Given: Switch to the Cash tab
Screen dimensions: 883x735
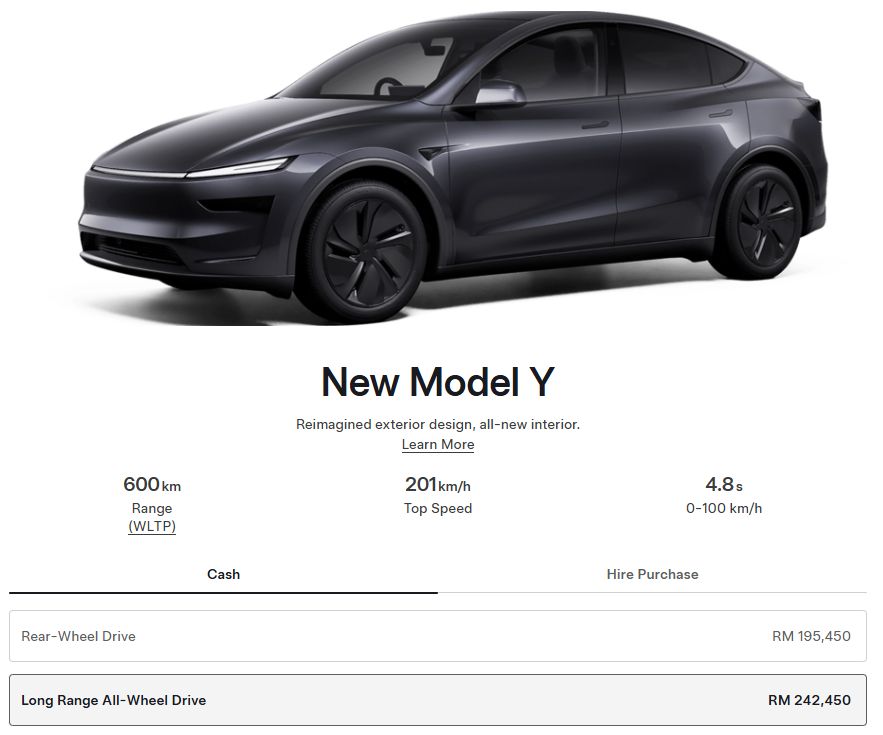Looking at the screenshot, I should click(223, 574).
